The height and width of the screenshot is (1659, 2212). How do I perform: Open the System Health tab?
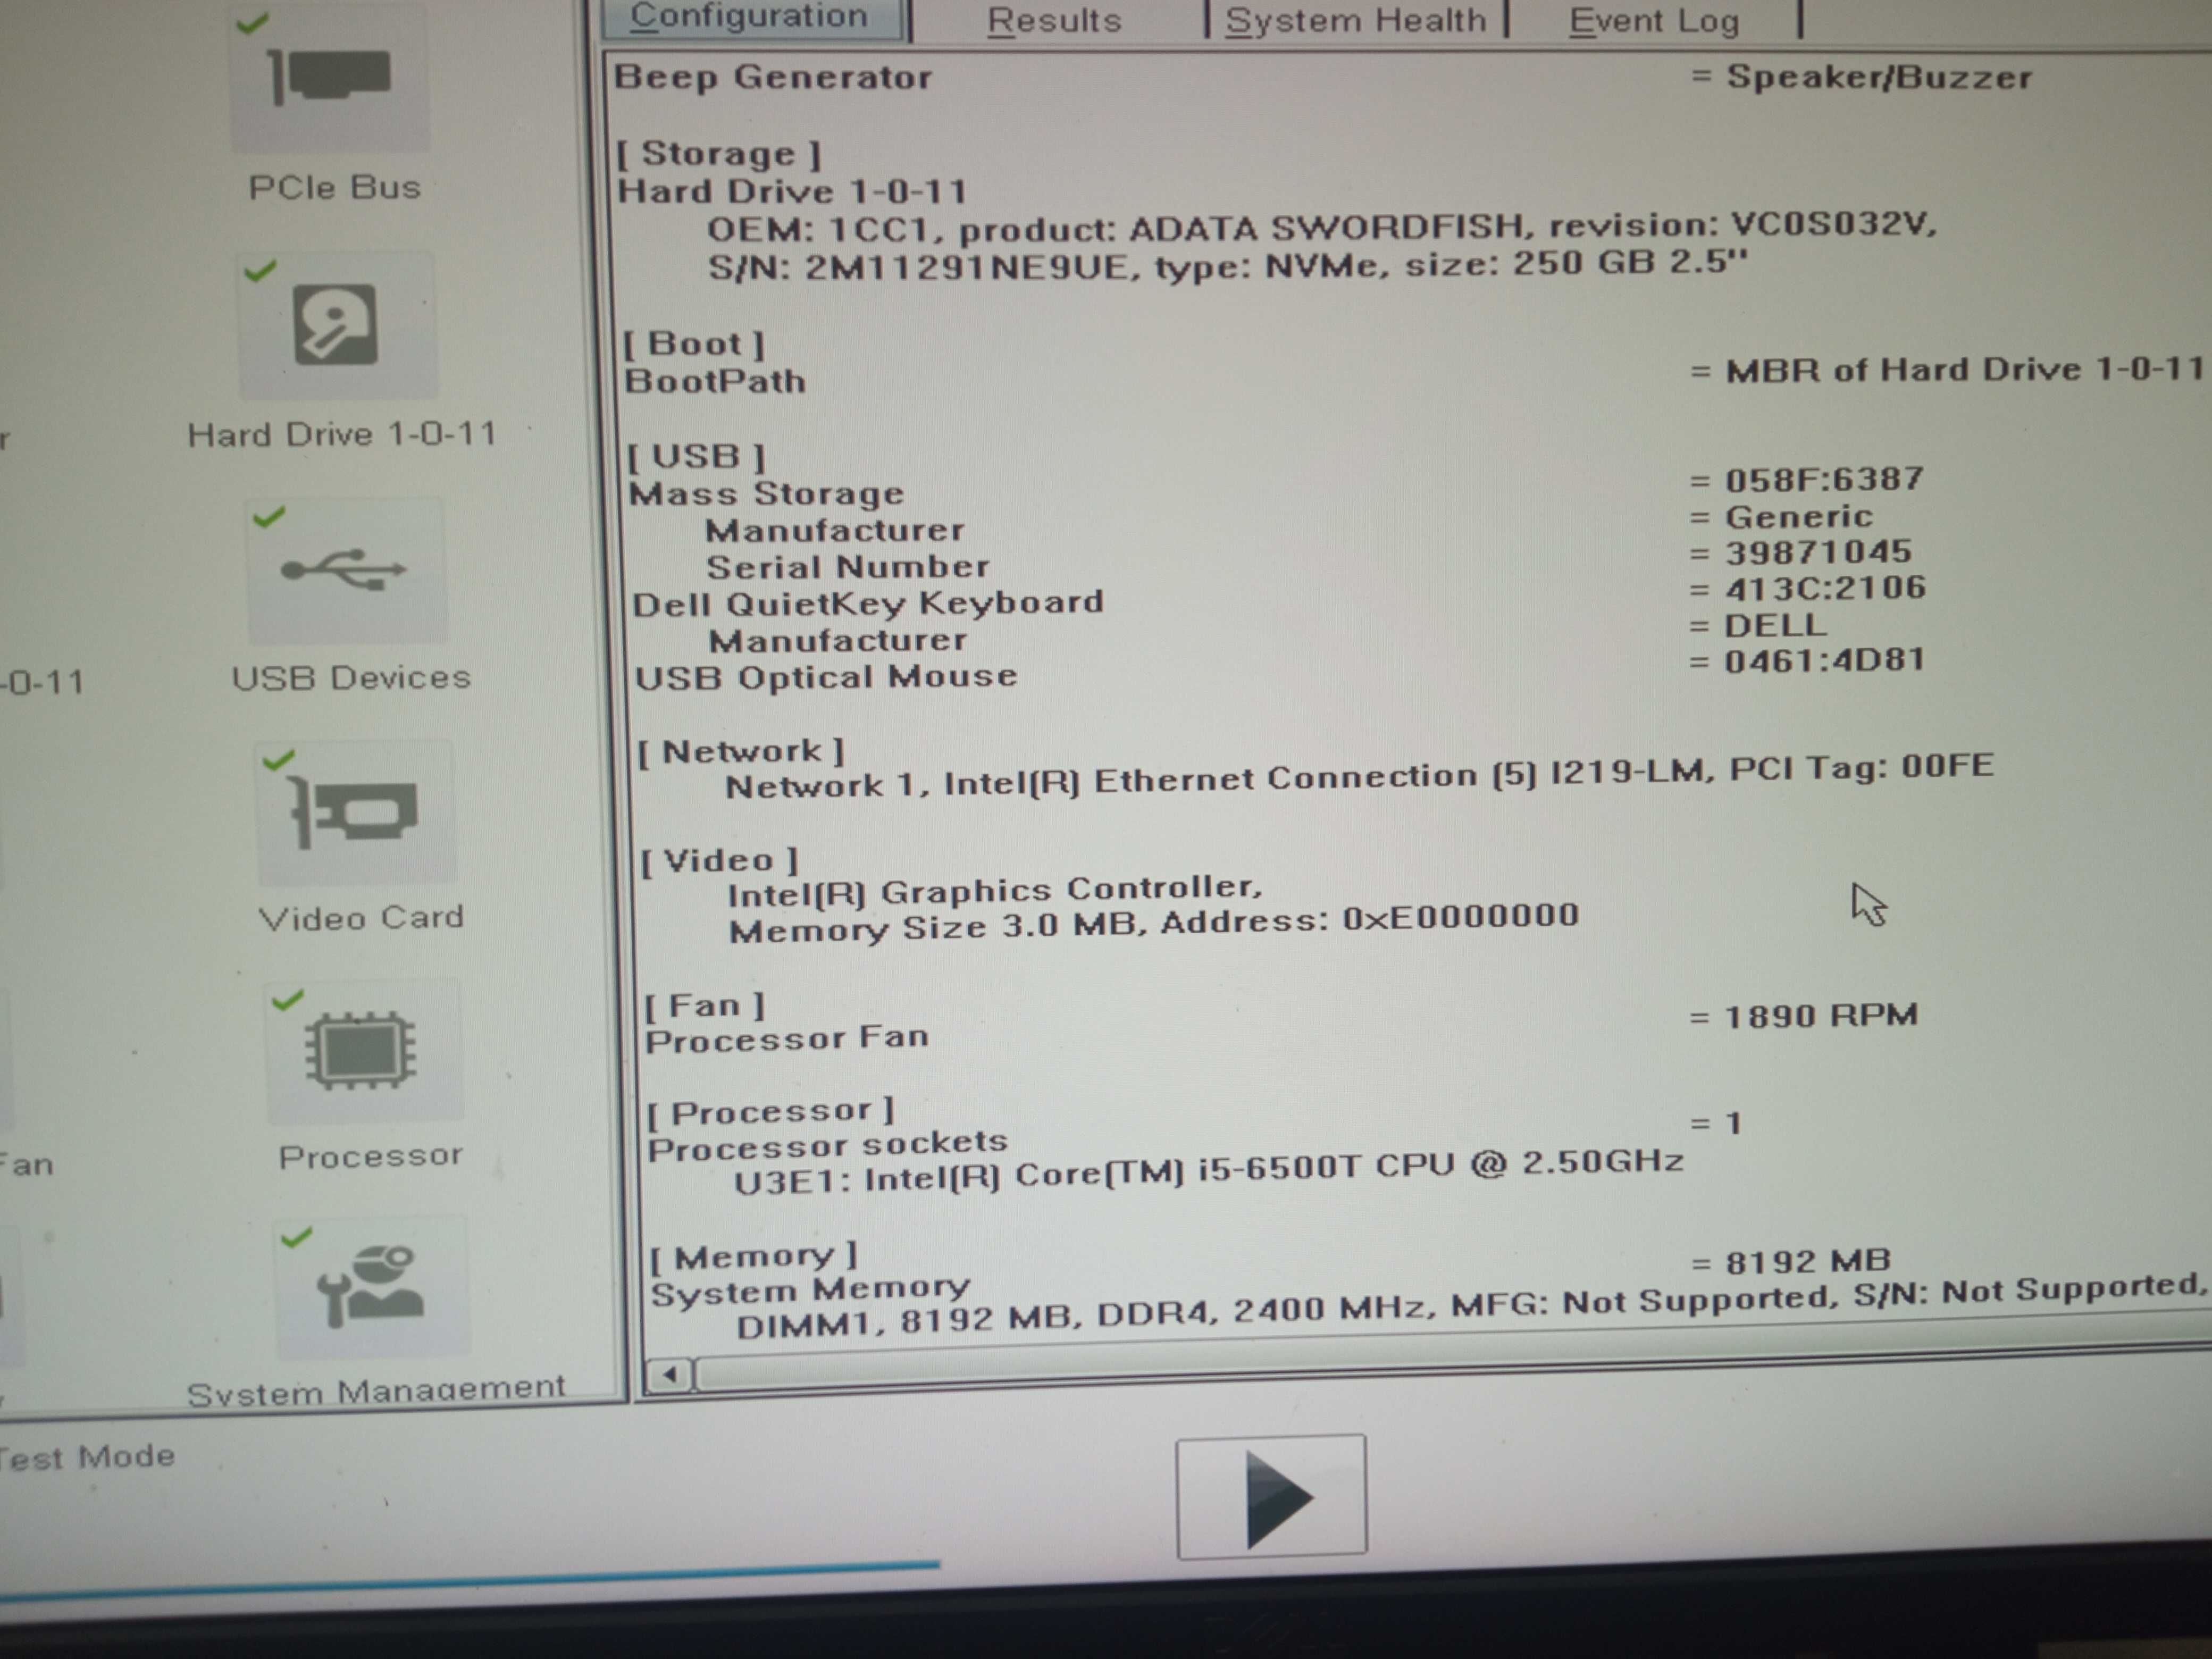1356,20
